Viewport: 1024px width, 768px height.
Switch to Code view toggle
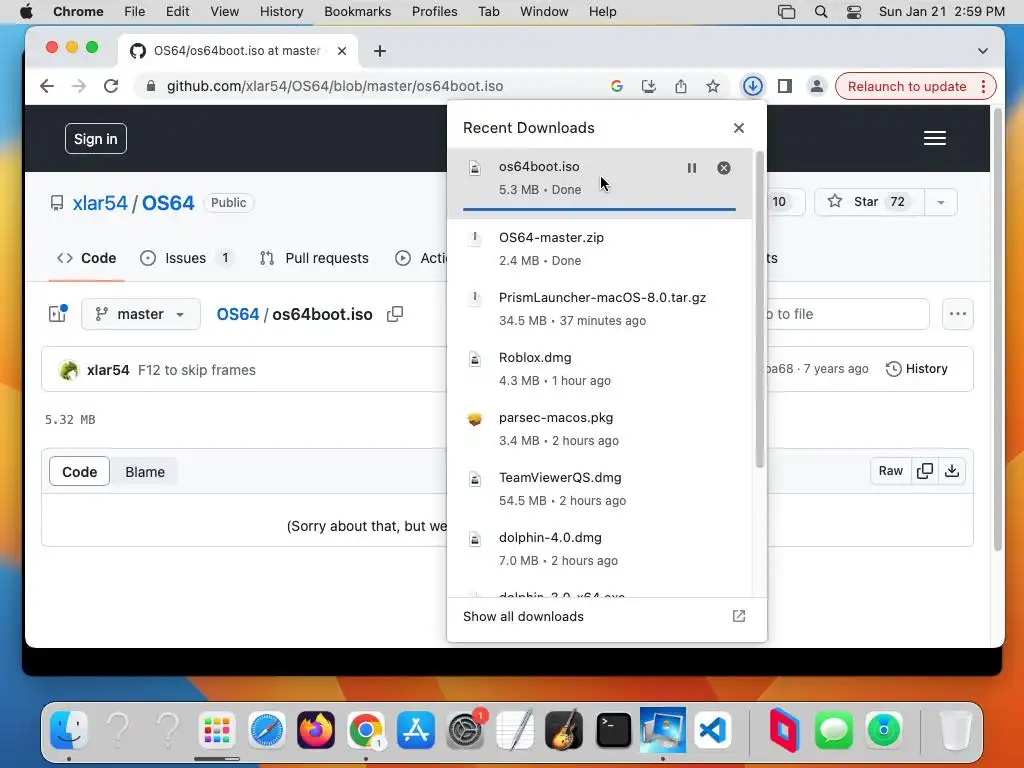tap(79, 472)
